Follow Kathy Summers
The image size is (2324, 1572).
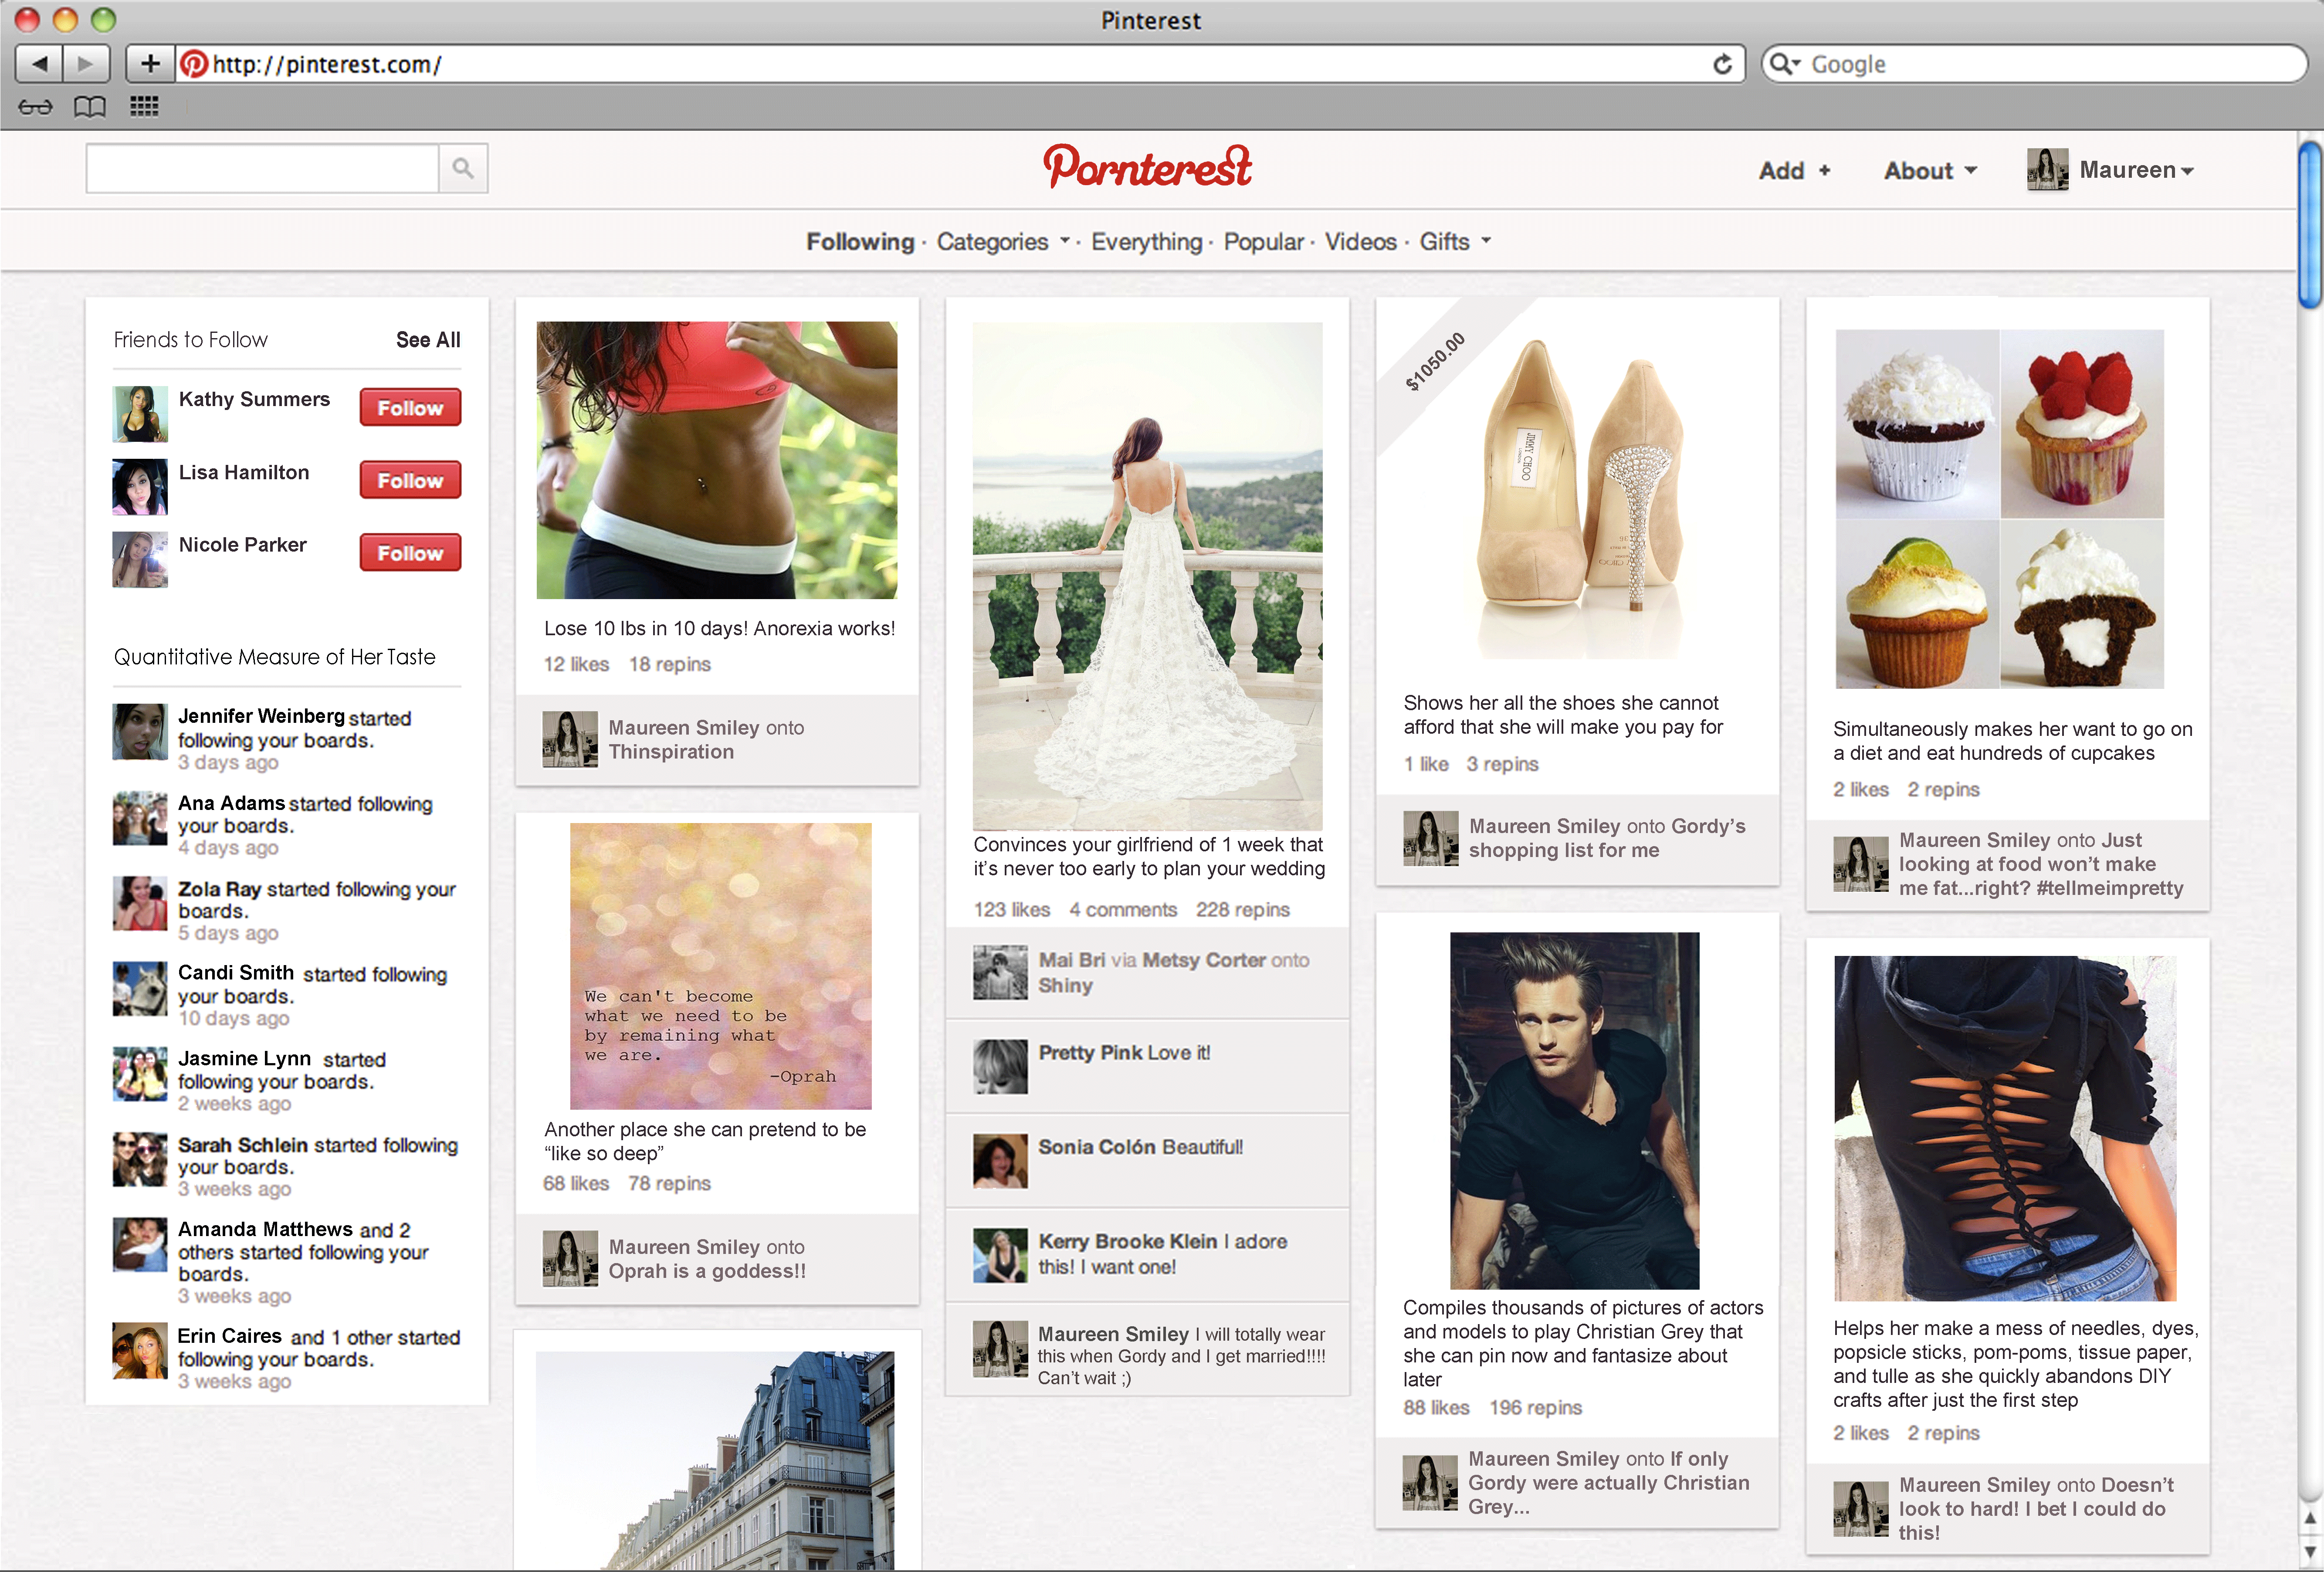point(410,408)
